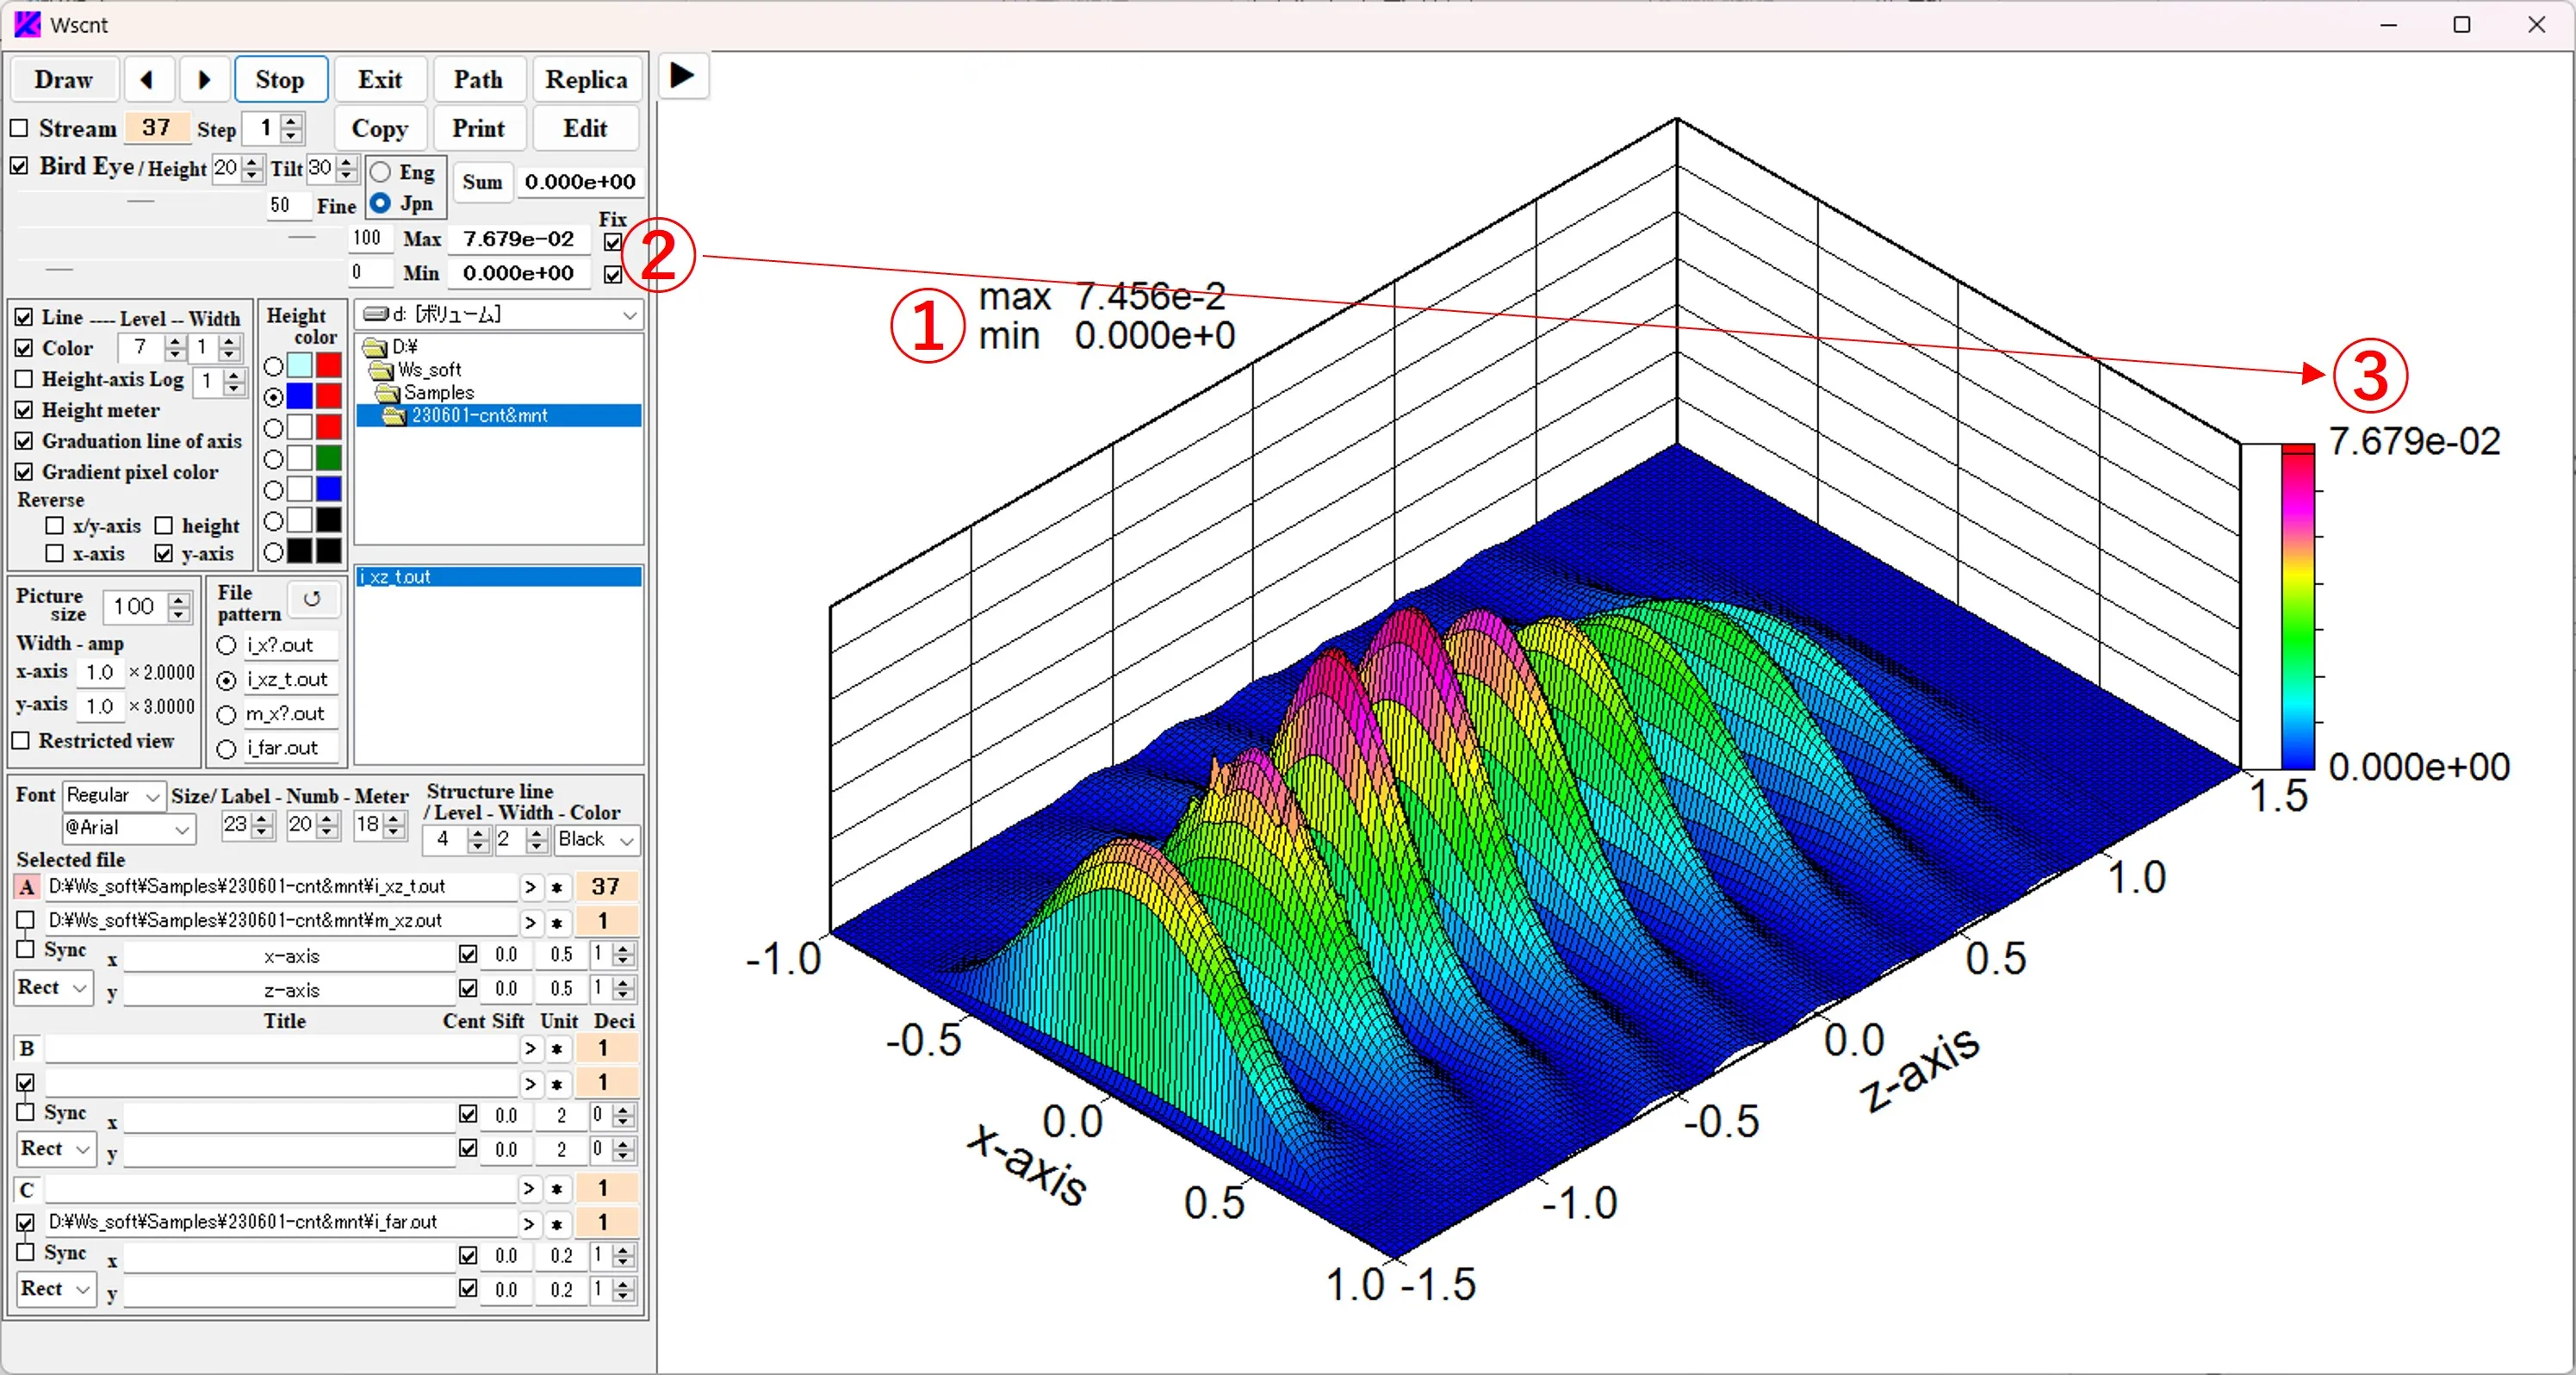
Task: Click the next stream navigation arrow
Action: click(204, 78)
